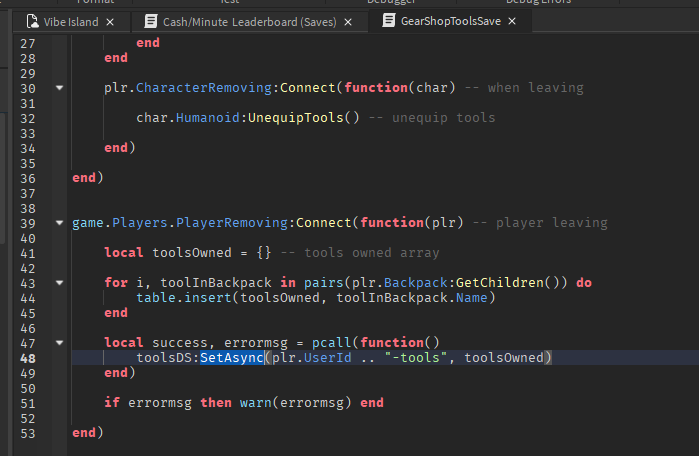Screen dimensions: 699x456
Task: Click the final 'end)' on line 53
Action: [88, 433]
